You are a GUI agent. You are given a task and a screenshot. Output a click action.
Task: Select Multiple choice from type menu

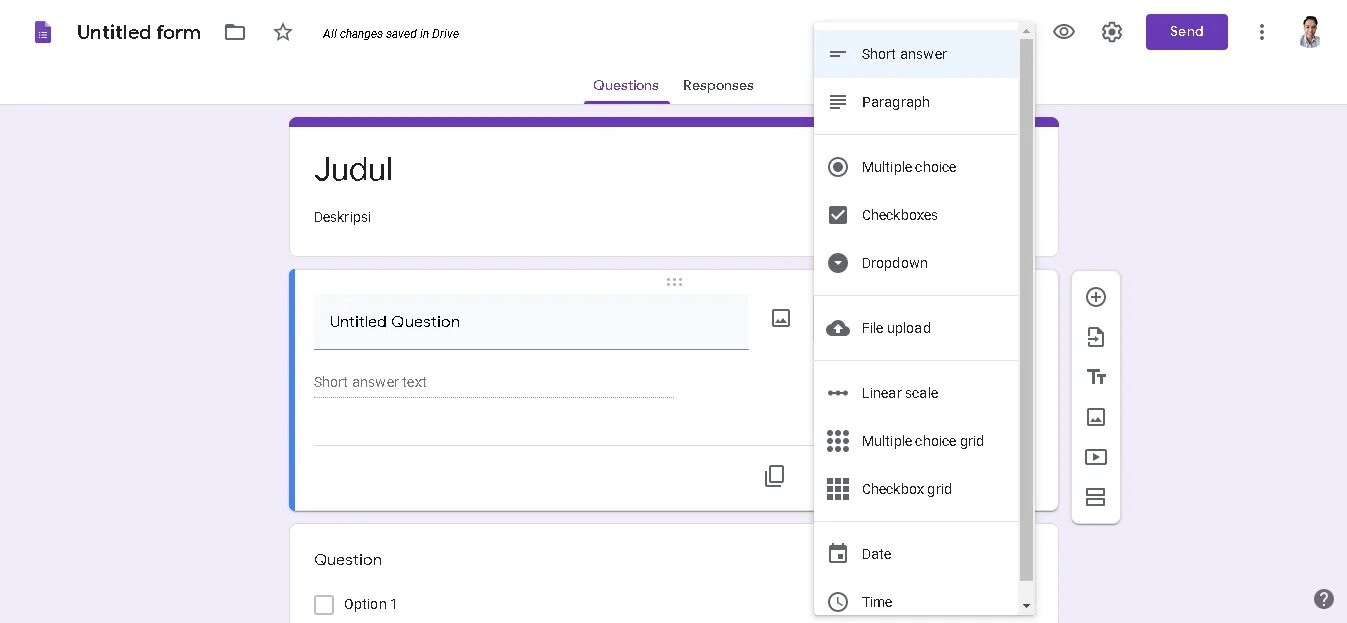tap(908, 167)
